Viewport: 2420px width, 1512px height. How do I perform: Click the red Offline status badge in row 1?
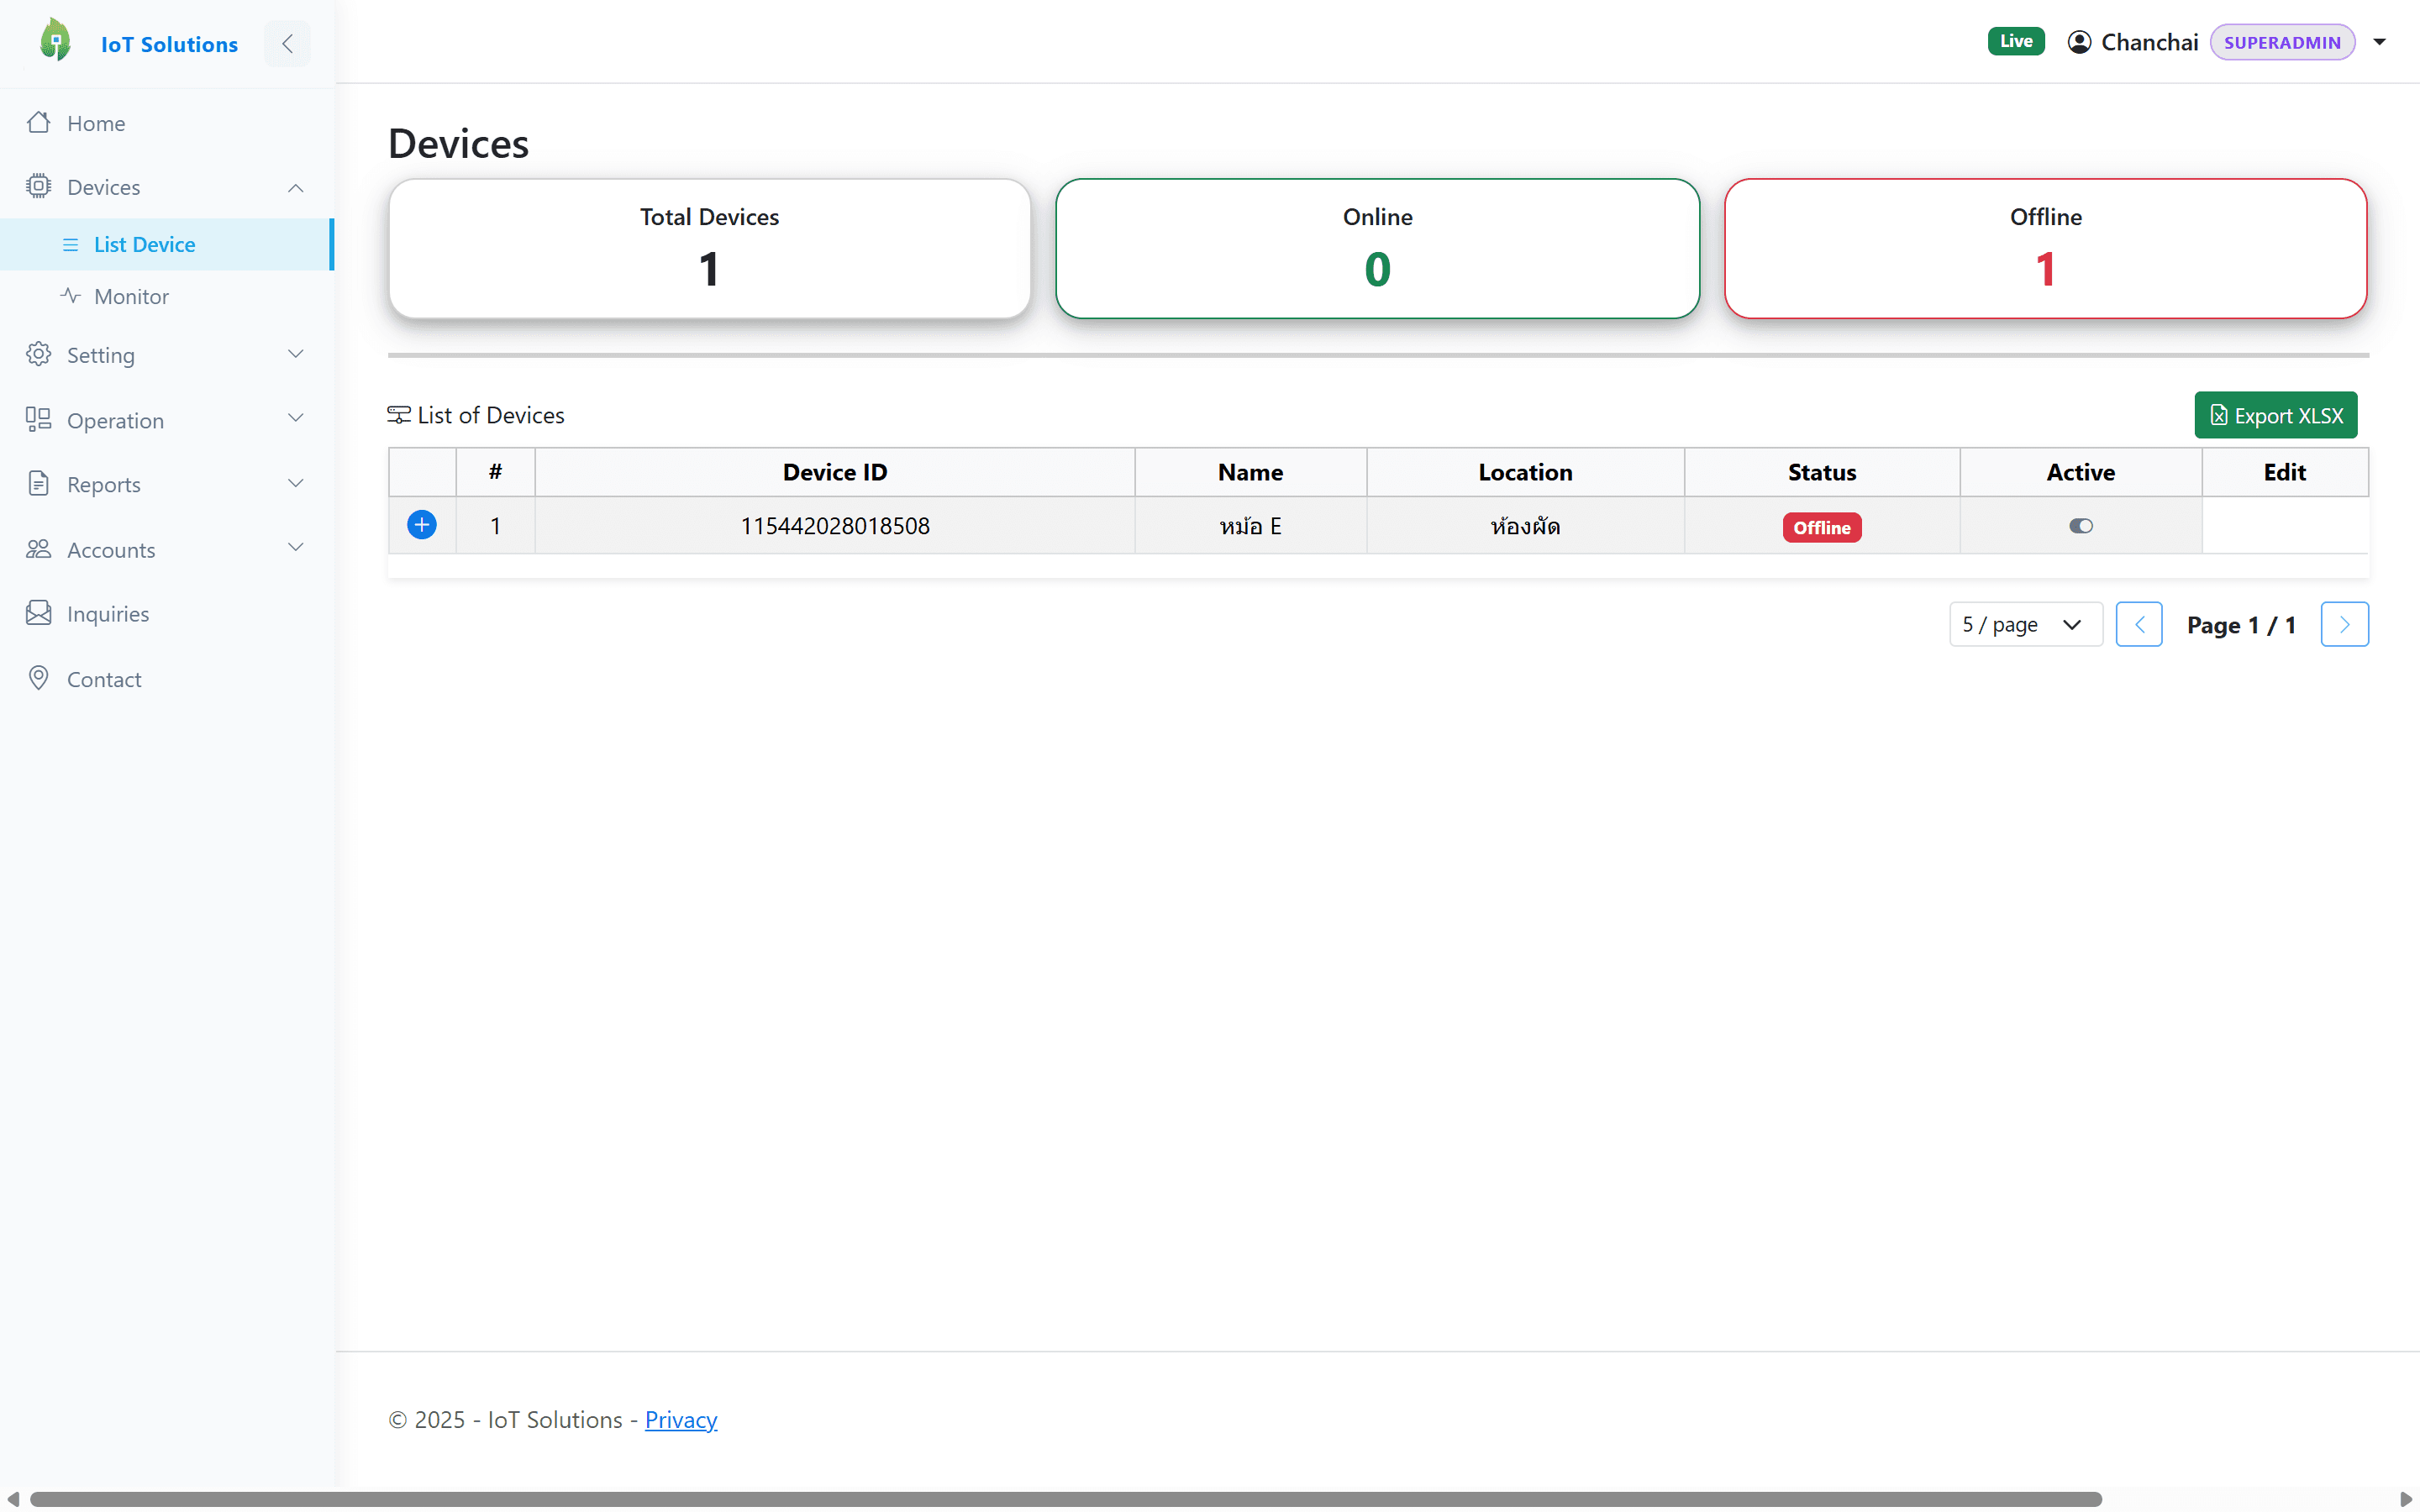pyautogui.click(x=1821, y=527)
